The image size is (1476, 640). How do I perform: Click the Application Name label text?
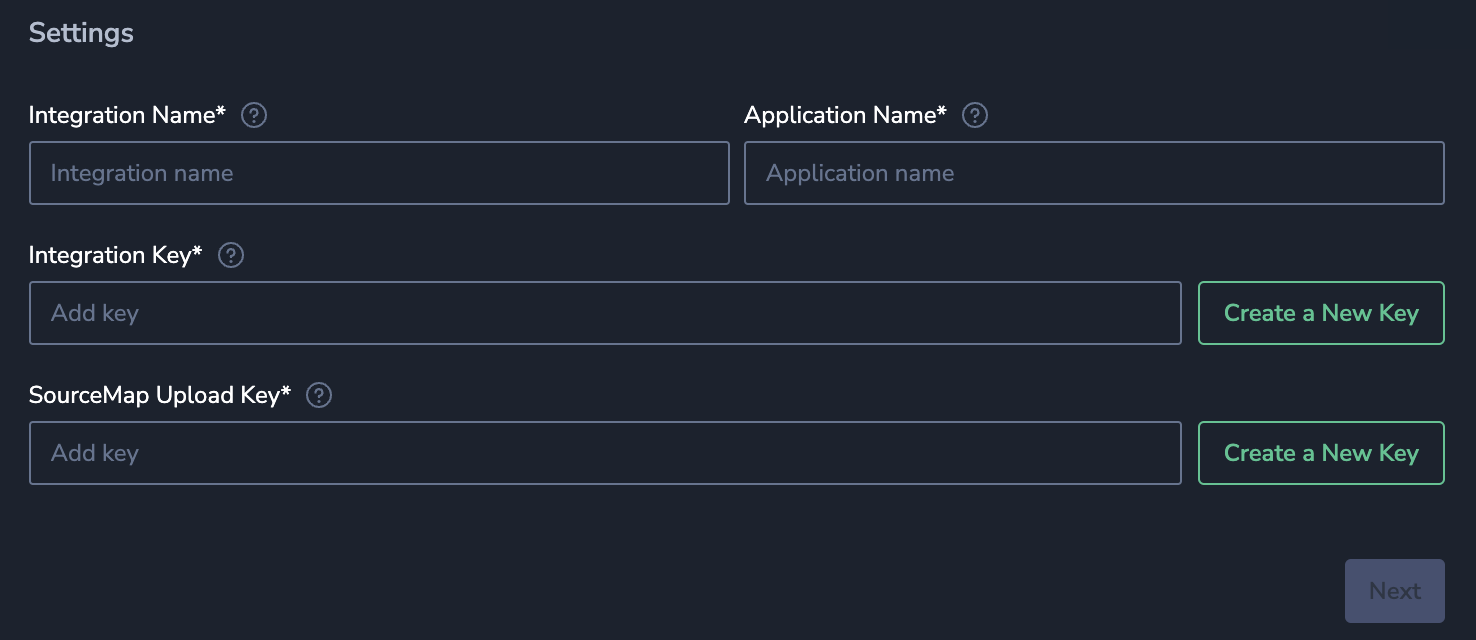pos(839,116)
